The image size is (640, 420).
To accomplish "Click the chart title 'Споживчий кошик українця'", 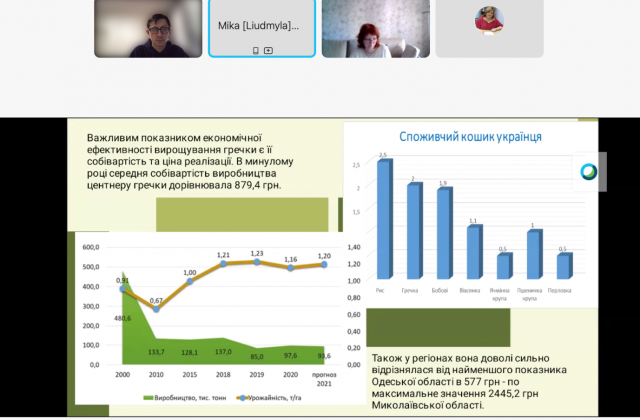I will coord(470,137).
